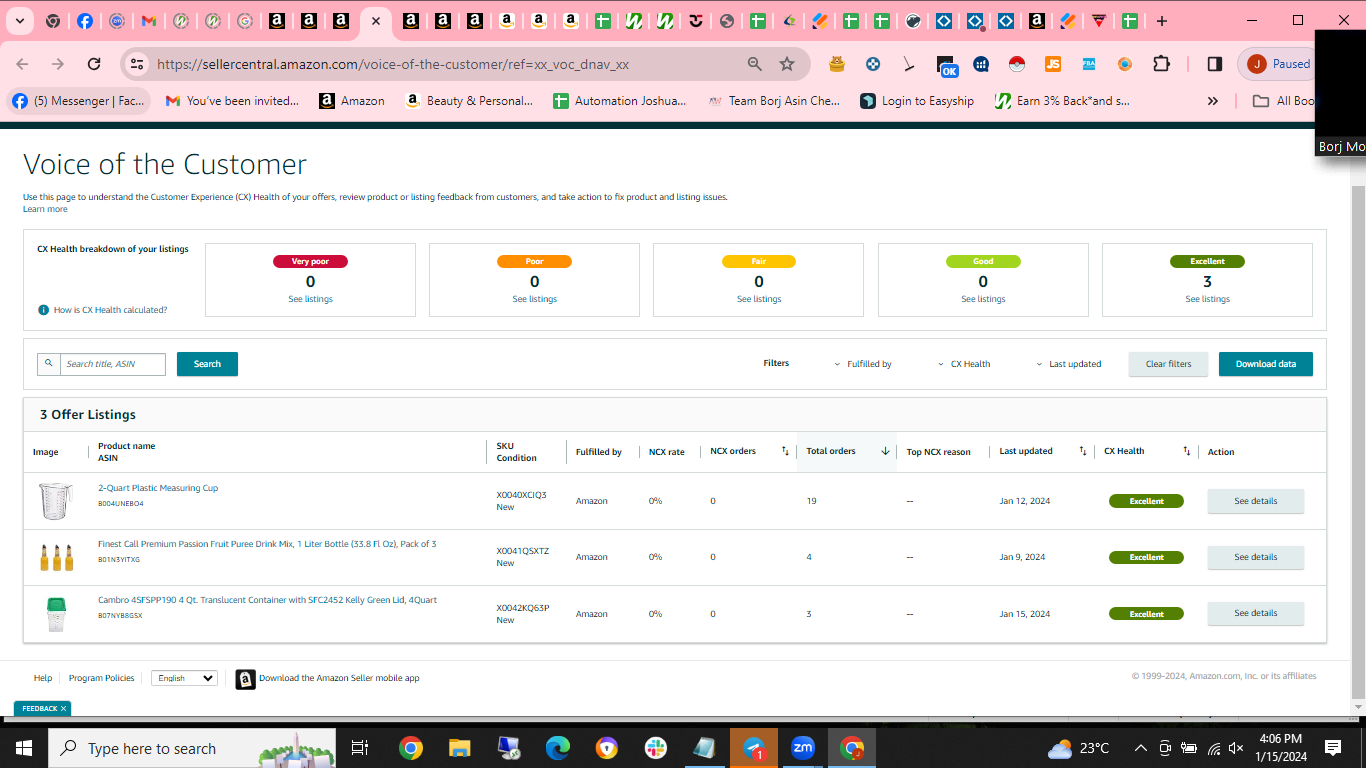The width and height of the screenshot is (1366, 768).
Task: Open the All Bookmarks folder
Action: click(x=1285, y=101)
